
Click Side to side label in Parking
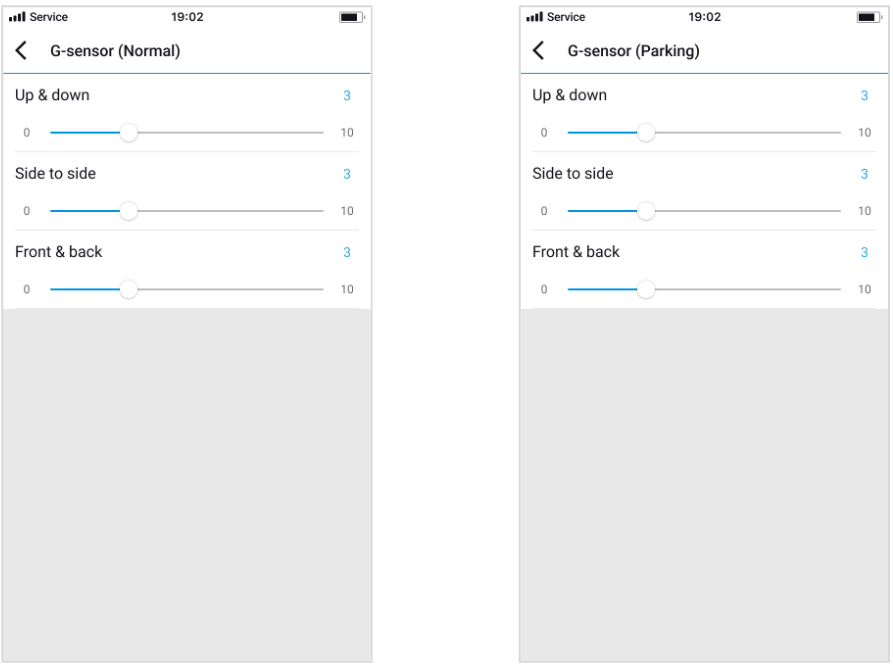pos(572,174)
